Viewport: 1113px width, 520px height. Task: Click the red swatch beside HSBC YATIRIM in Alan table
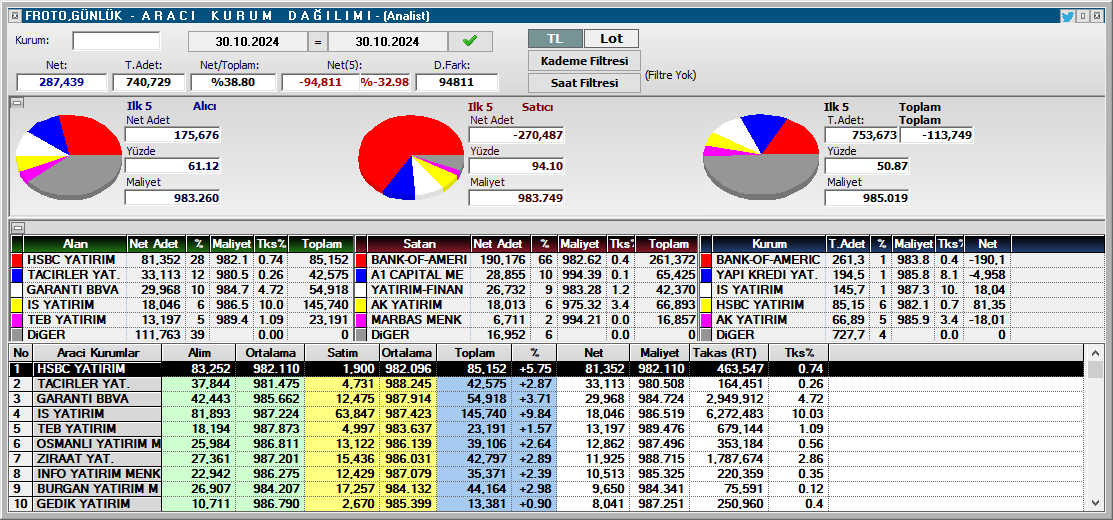tap(17, 260)
